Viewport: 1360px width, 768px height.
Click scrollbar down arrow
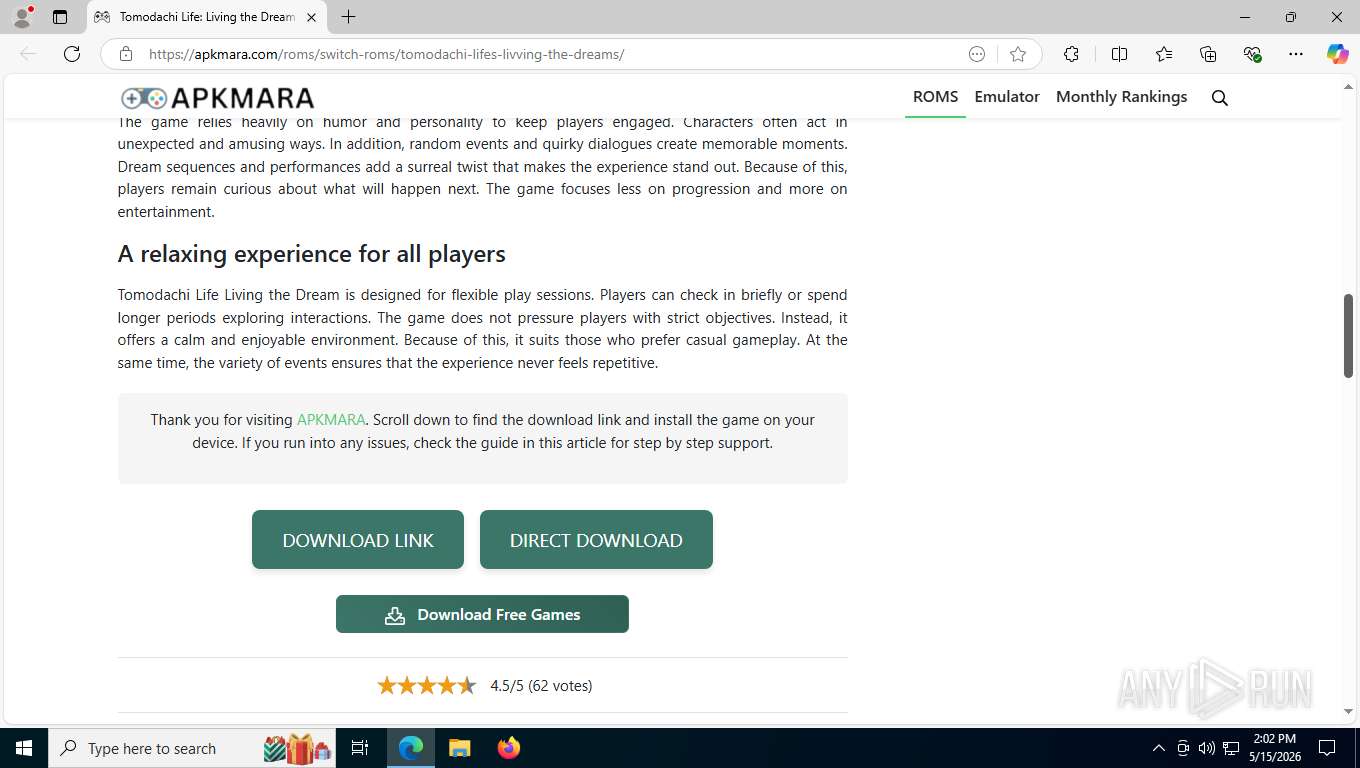pyautogui.click(x=1348, y=711)
